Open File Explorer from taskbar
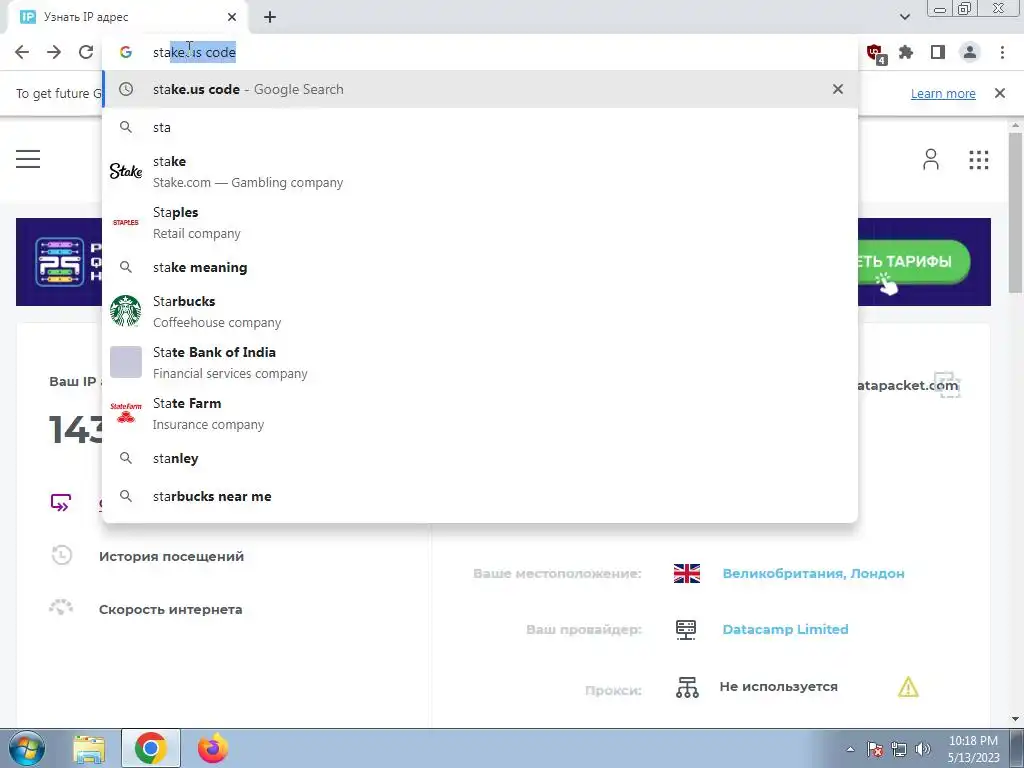 89,749
